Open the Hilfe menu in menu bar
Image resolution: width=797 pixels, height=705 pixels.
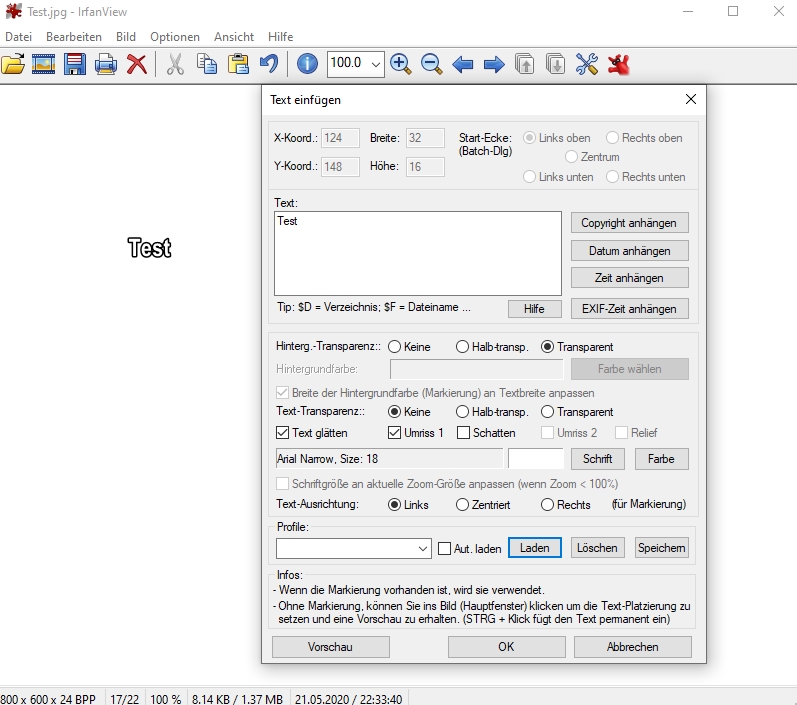point(281,37)
